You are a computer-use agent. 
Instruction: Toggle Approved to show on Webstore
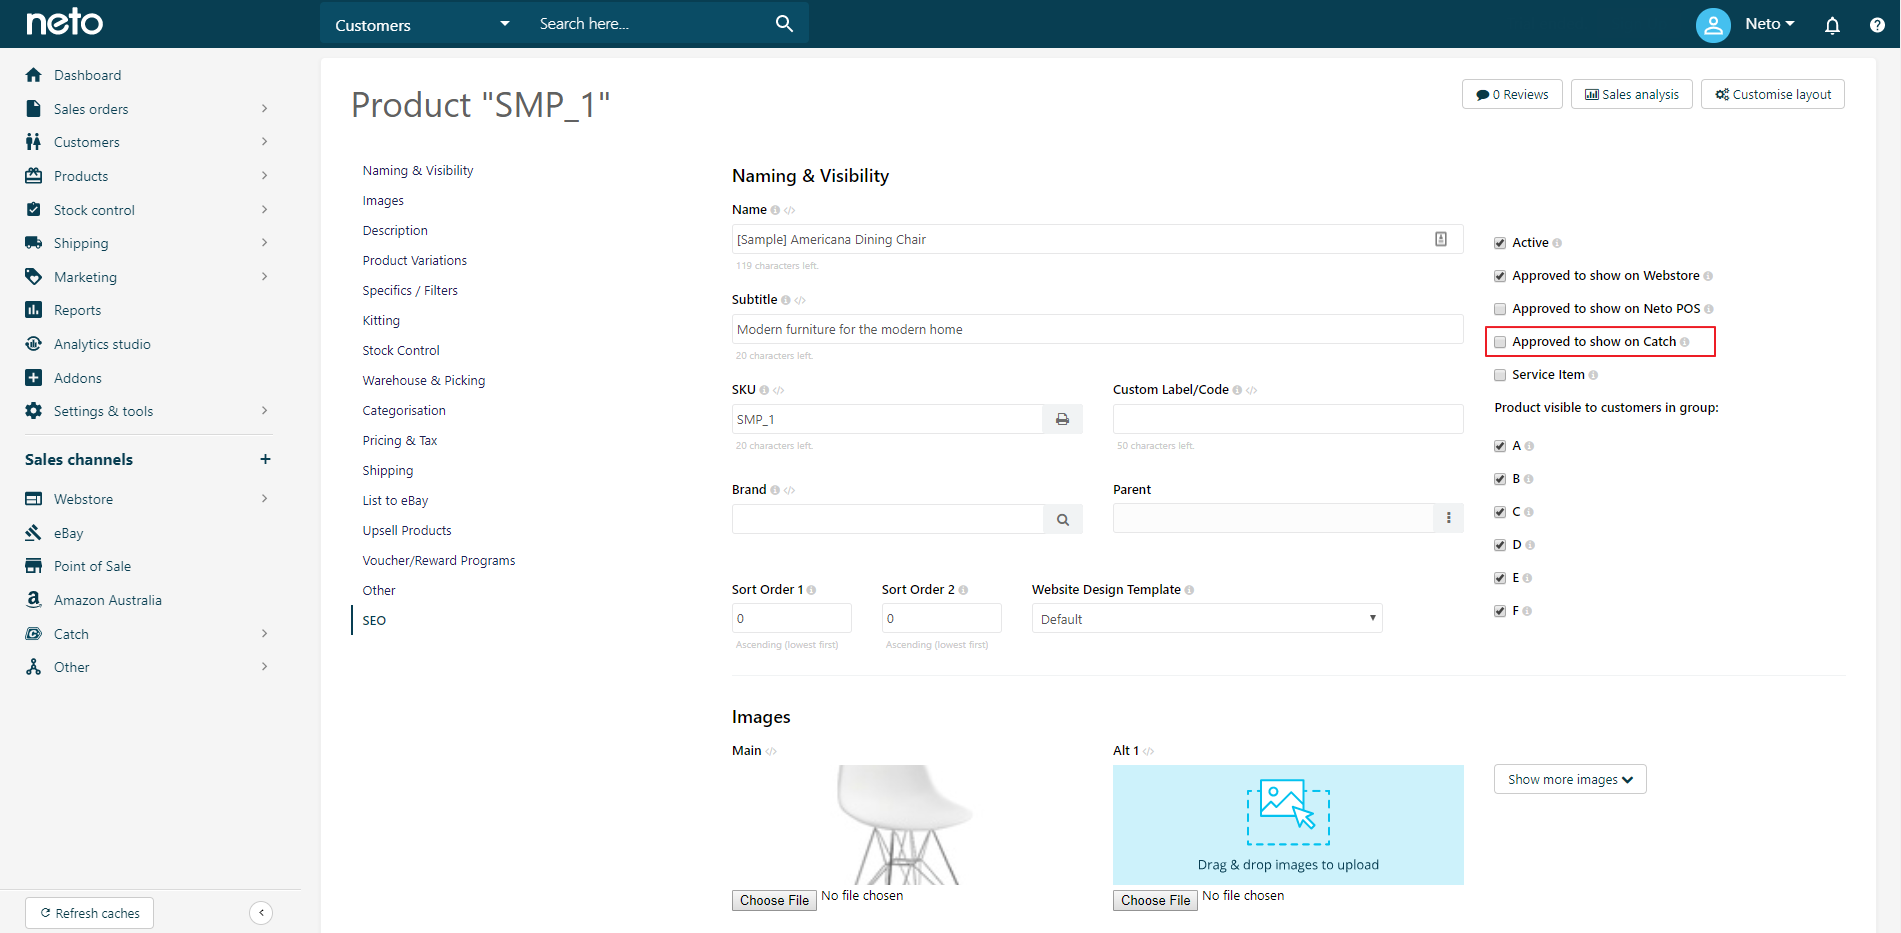click(1500, 276)
